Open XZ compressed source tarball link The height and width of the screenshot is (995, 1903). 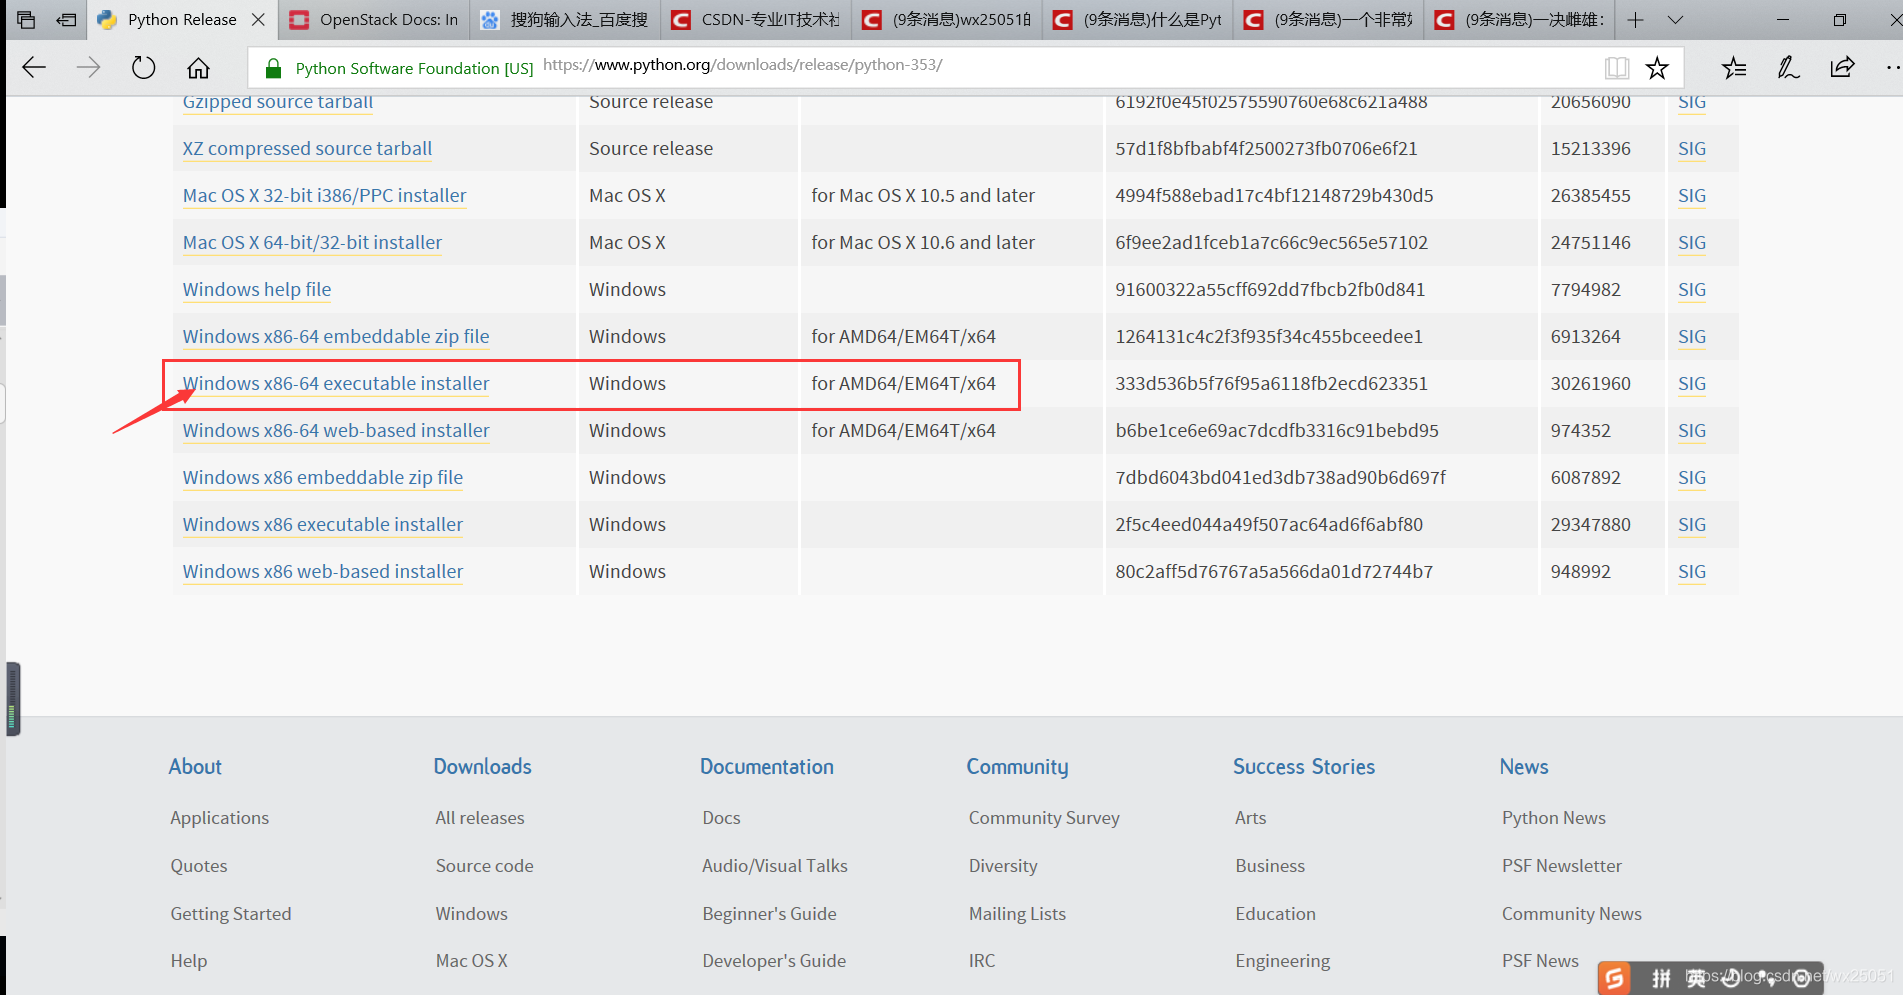[x=307, y=149]
